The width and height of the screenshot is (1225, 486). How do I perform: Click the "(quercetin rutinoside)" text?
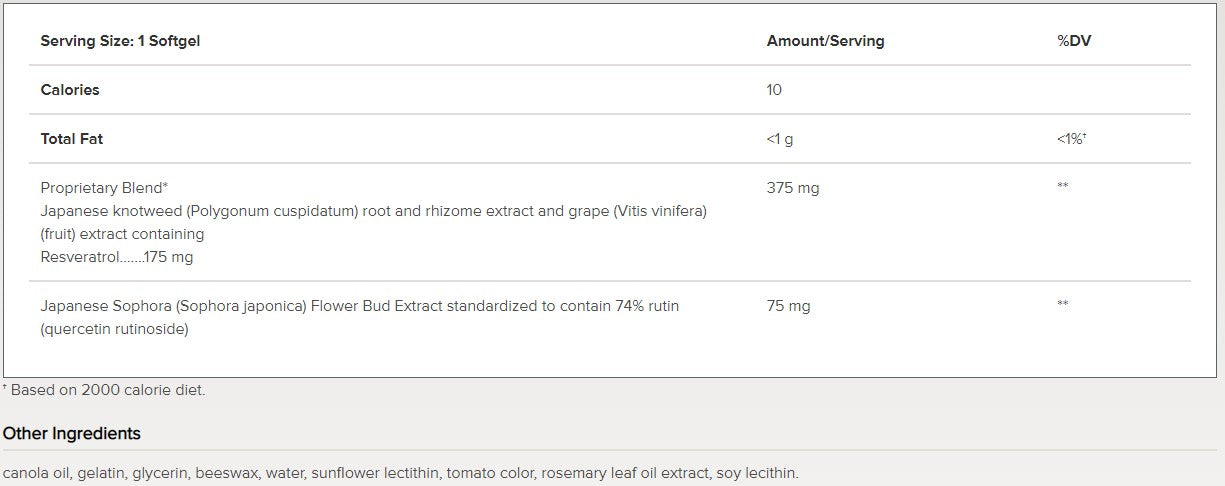point(115,329)
